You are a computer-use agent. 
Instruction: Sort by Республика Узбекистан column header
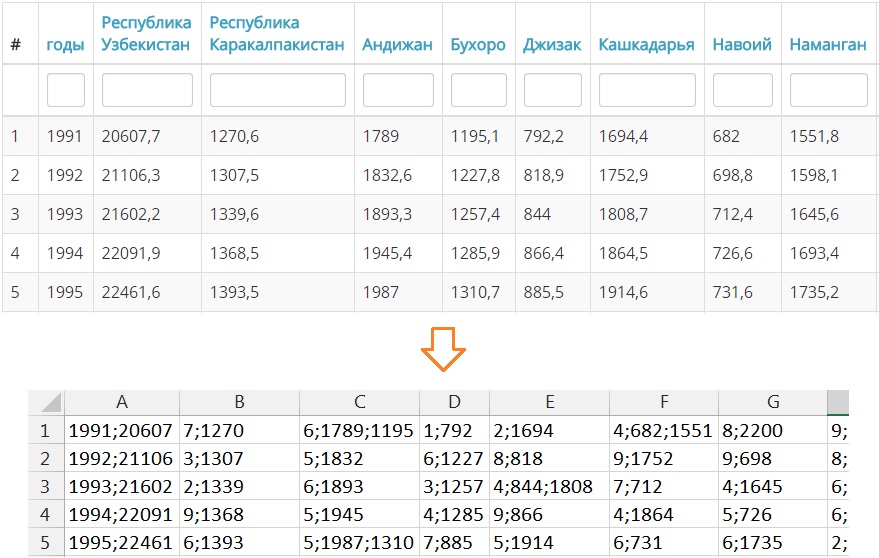point(146,34)
